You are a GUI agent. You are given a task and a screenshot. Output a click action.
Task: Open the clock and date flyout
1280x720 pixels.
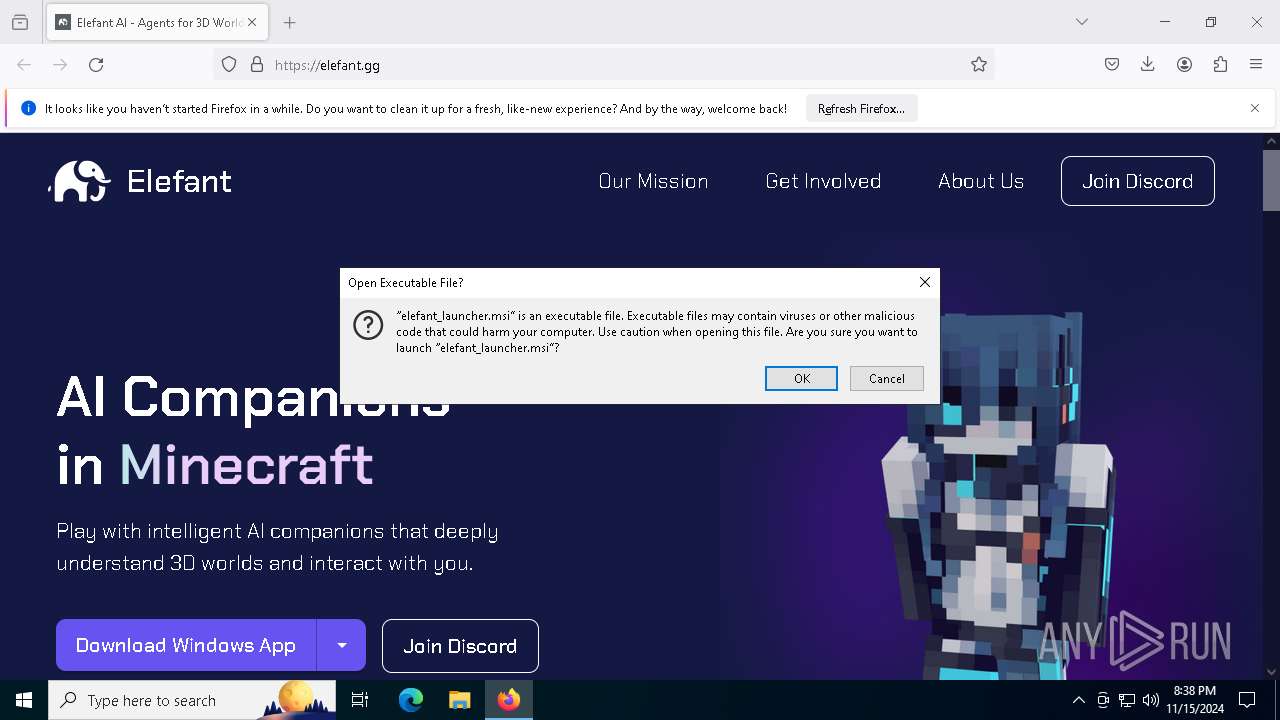(1194, 700)
